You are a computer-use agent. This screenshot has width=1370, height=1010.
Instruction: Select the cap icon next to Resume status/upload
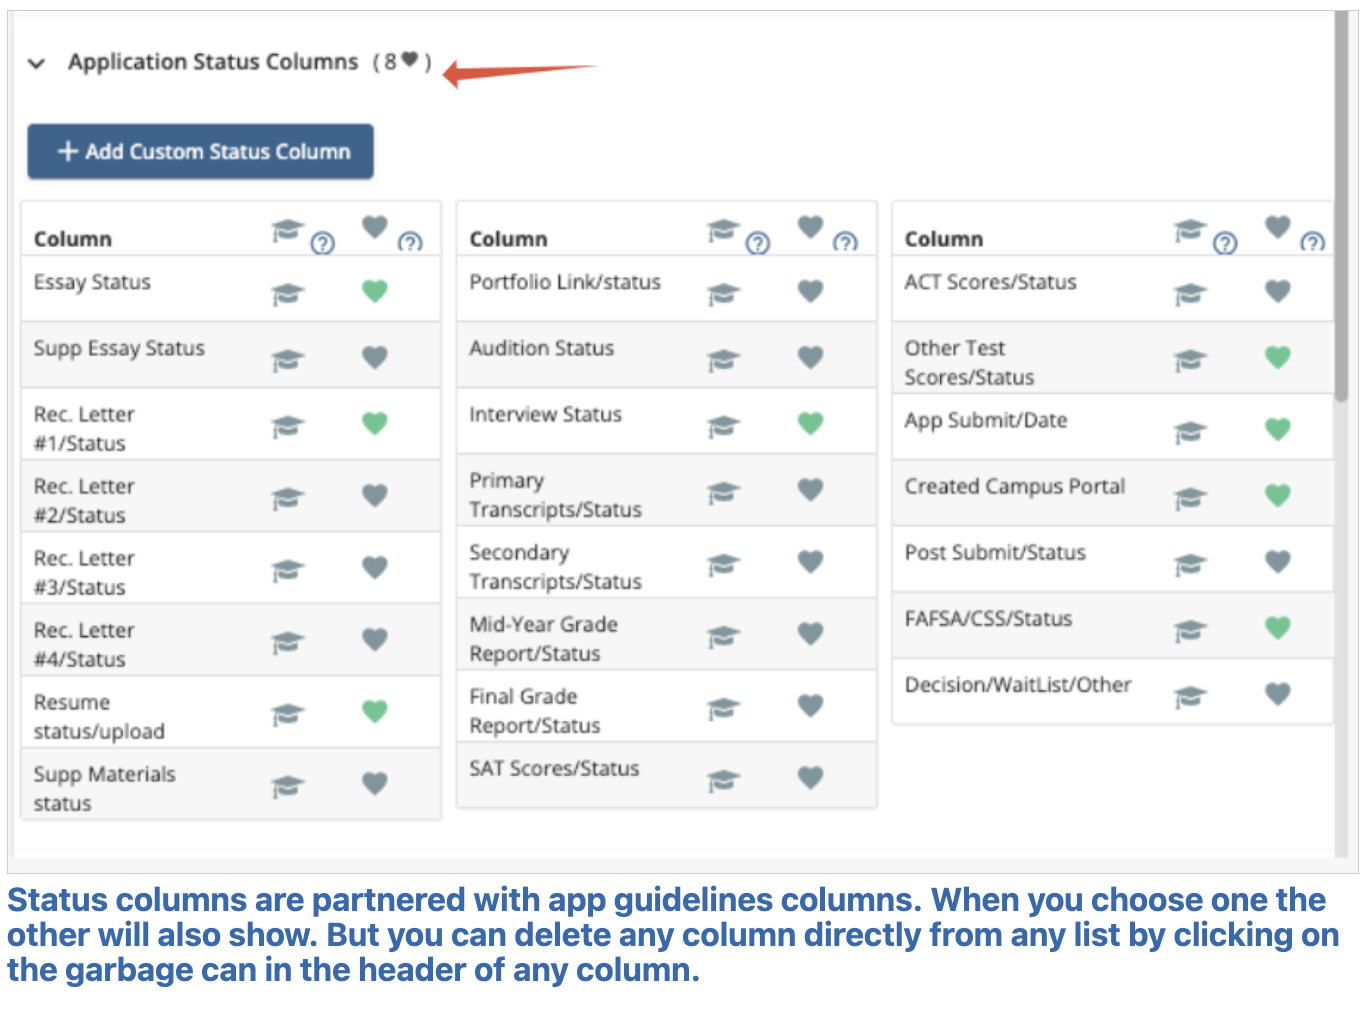coord(288,712)
